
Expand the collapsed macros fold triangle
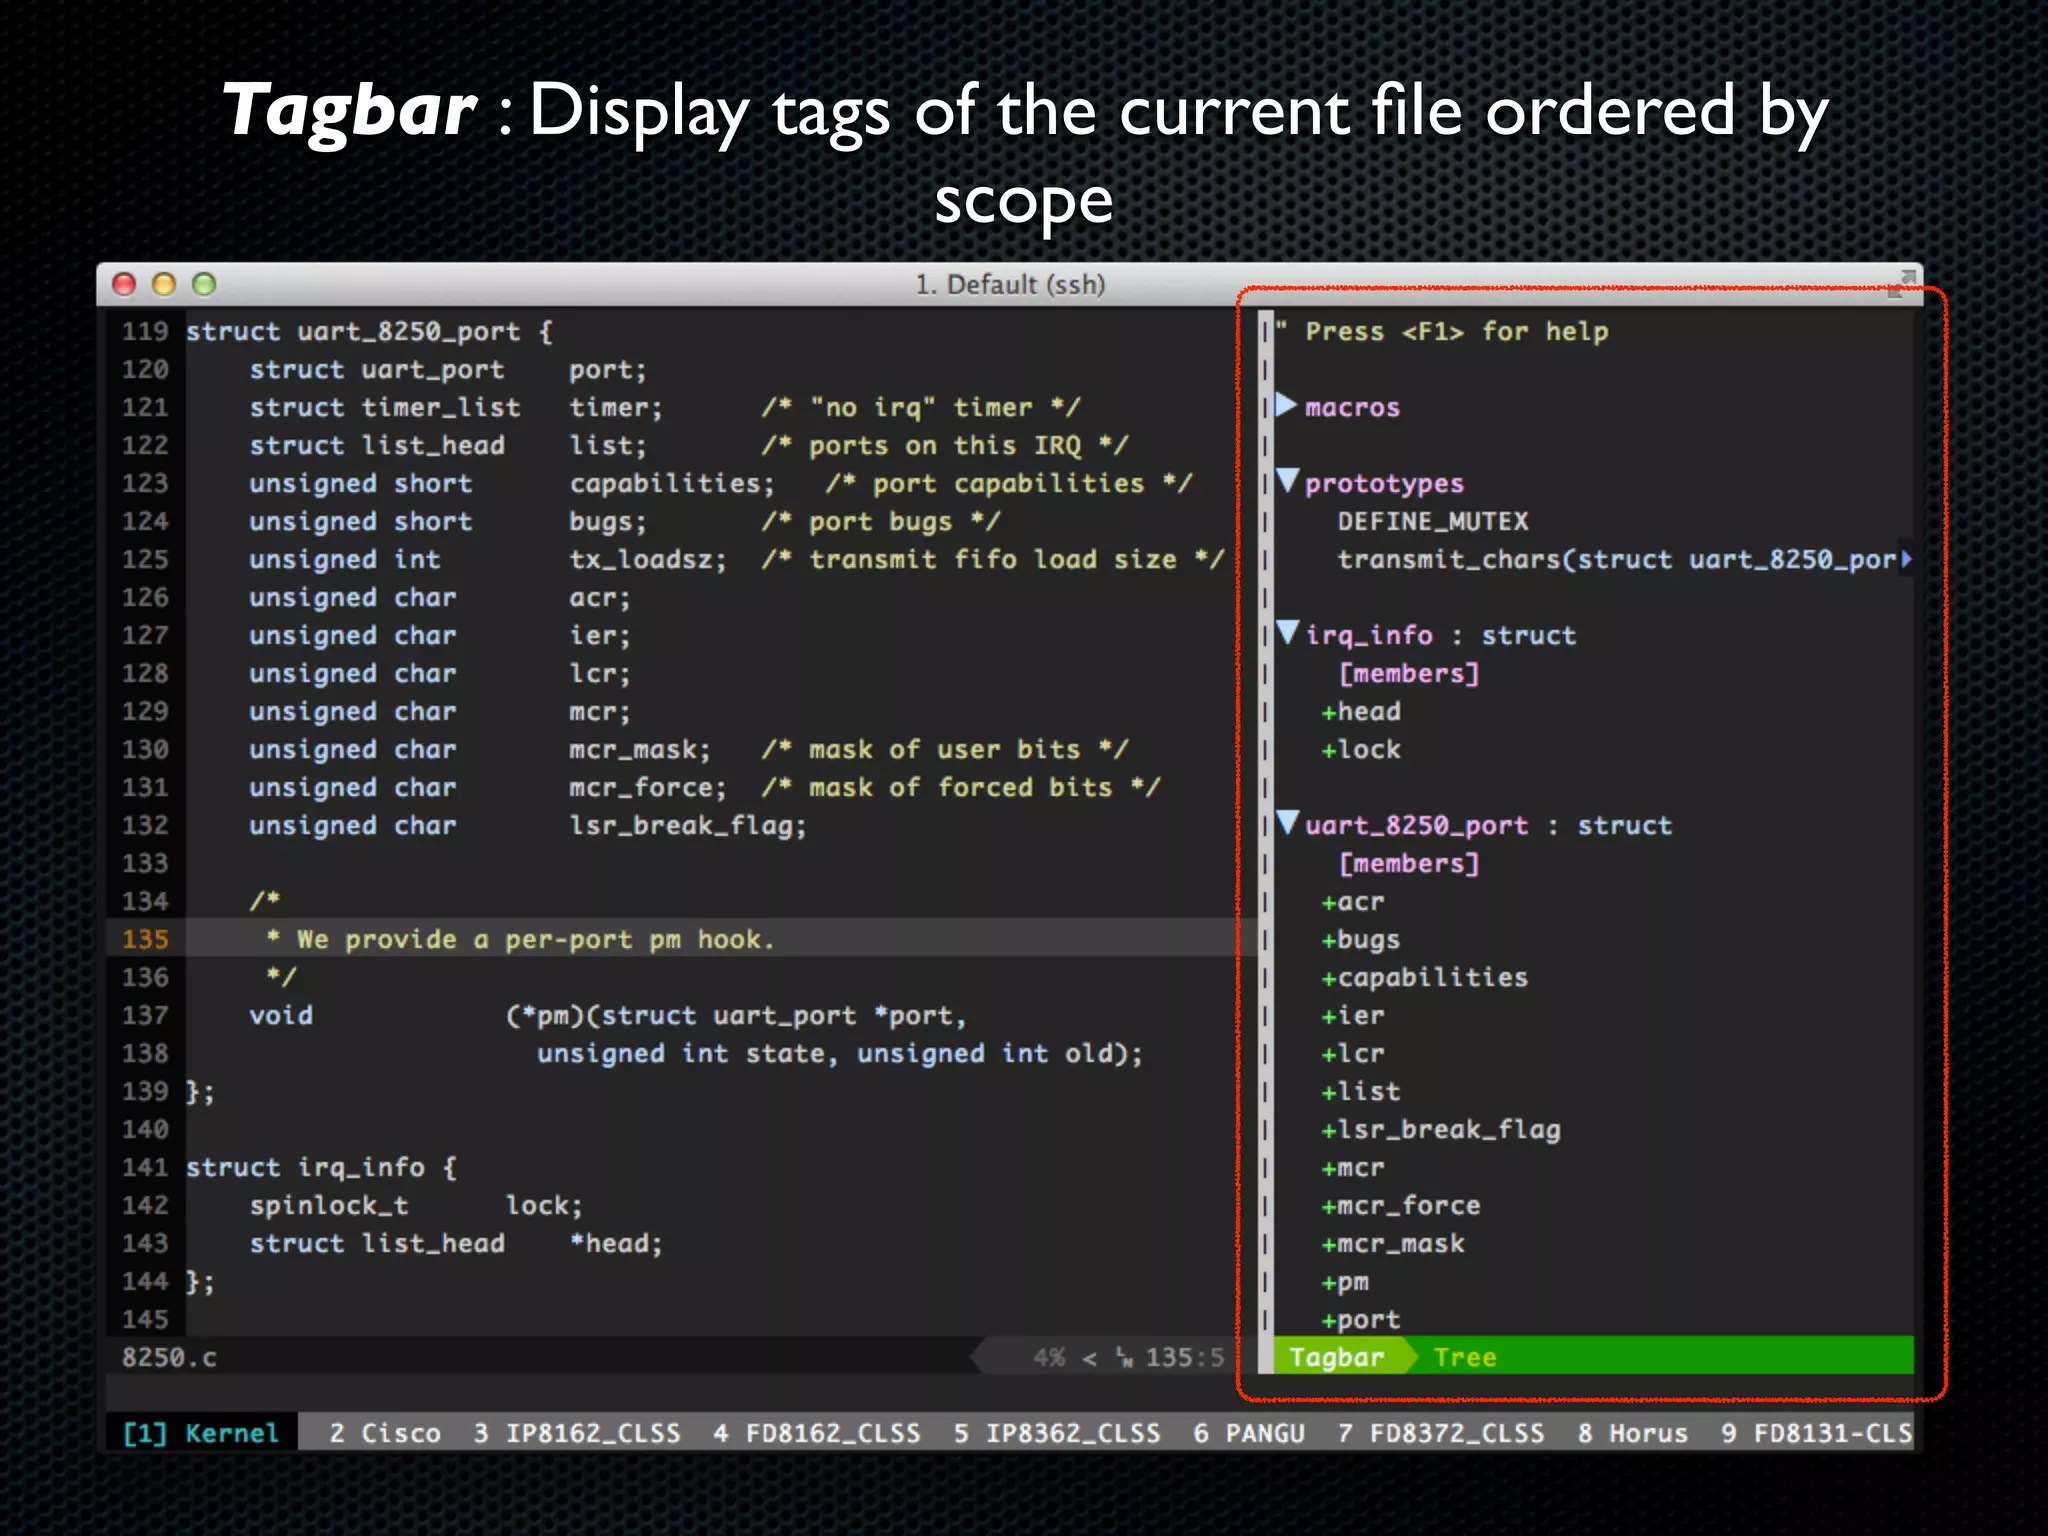pos(1287,406)
